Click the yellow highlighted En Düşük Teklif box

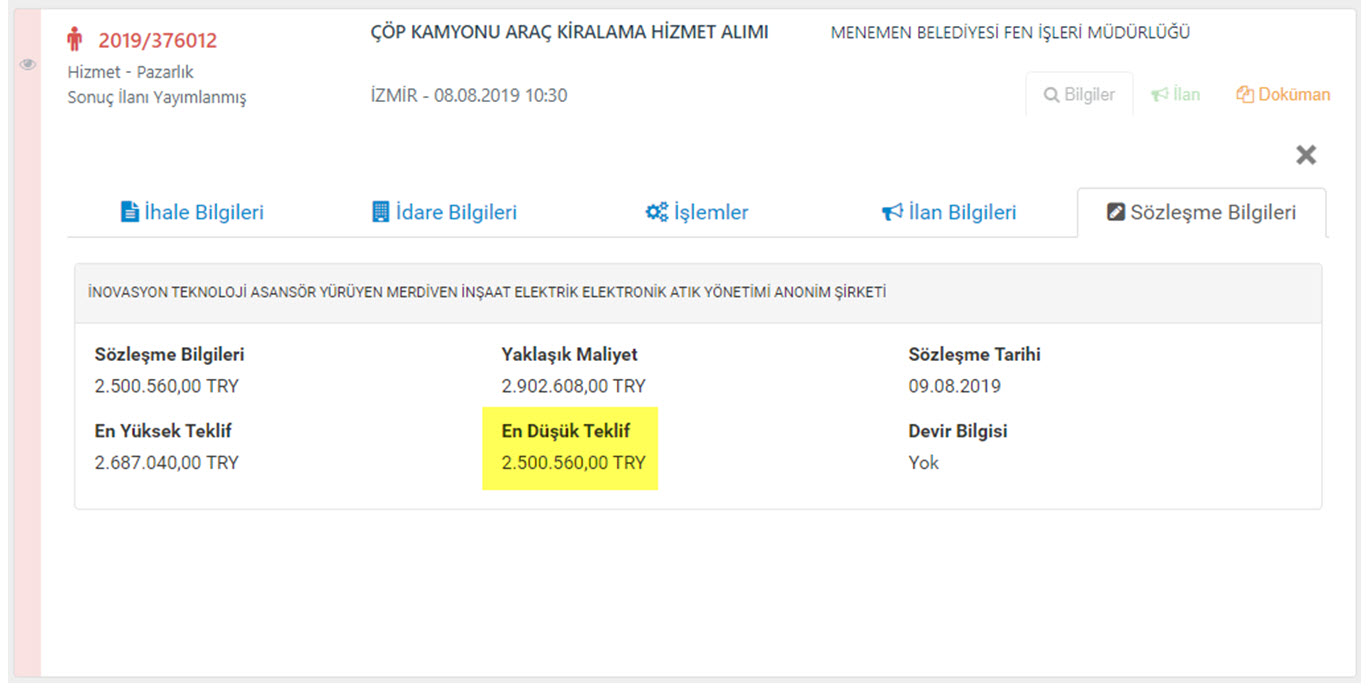[571, 448]
